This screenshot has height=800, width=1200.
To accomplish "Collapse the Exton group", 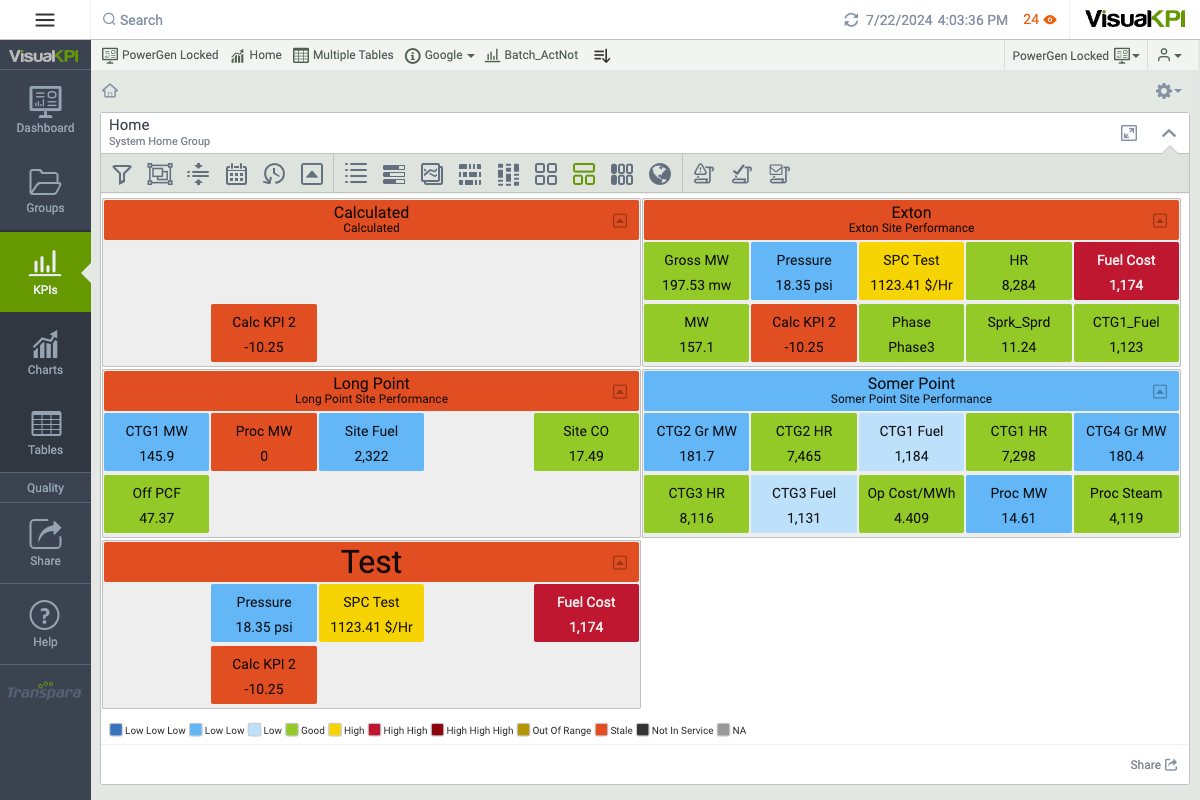I will tap(1160, 221).
